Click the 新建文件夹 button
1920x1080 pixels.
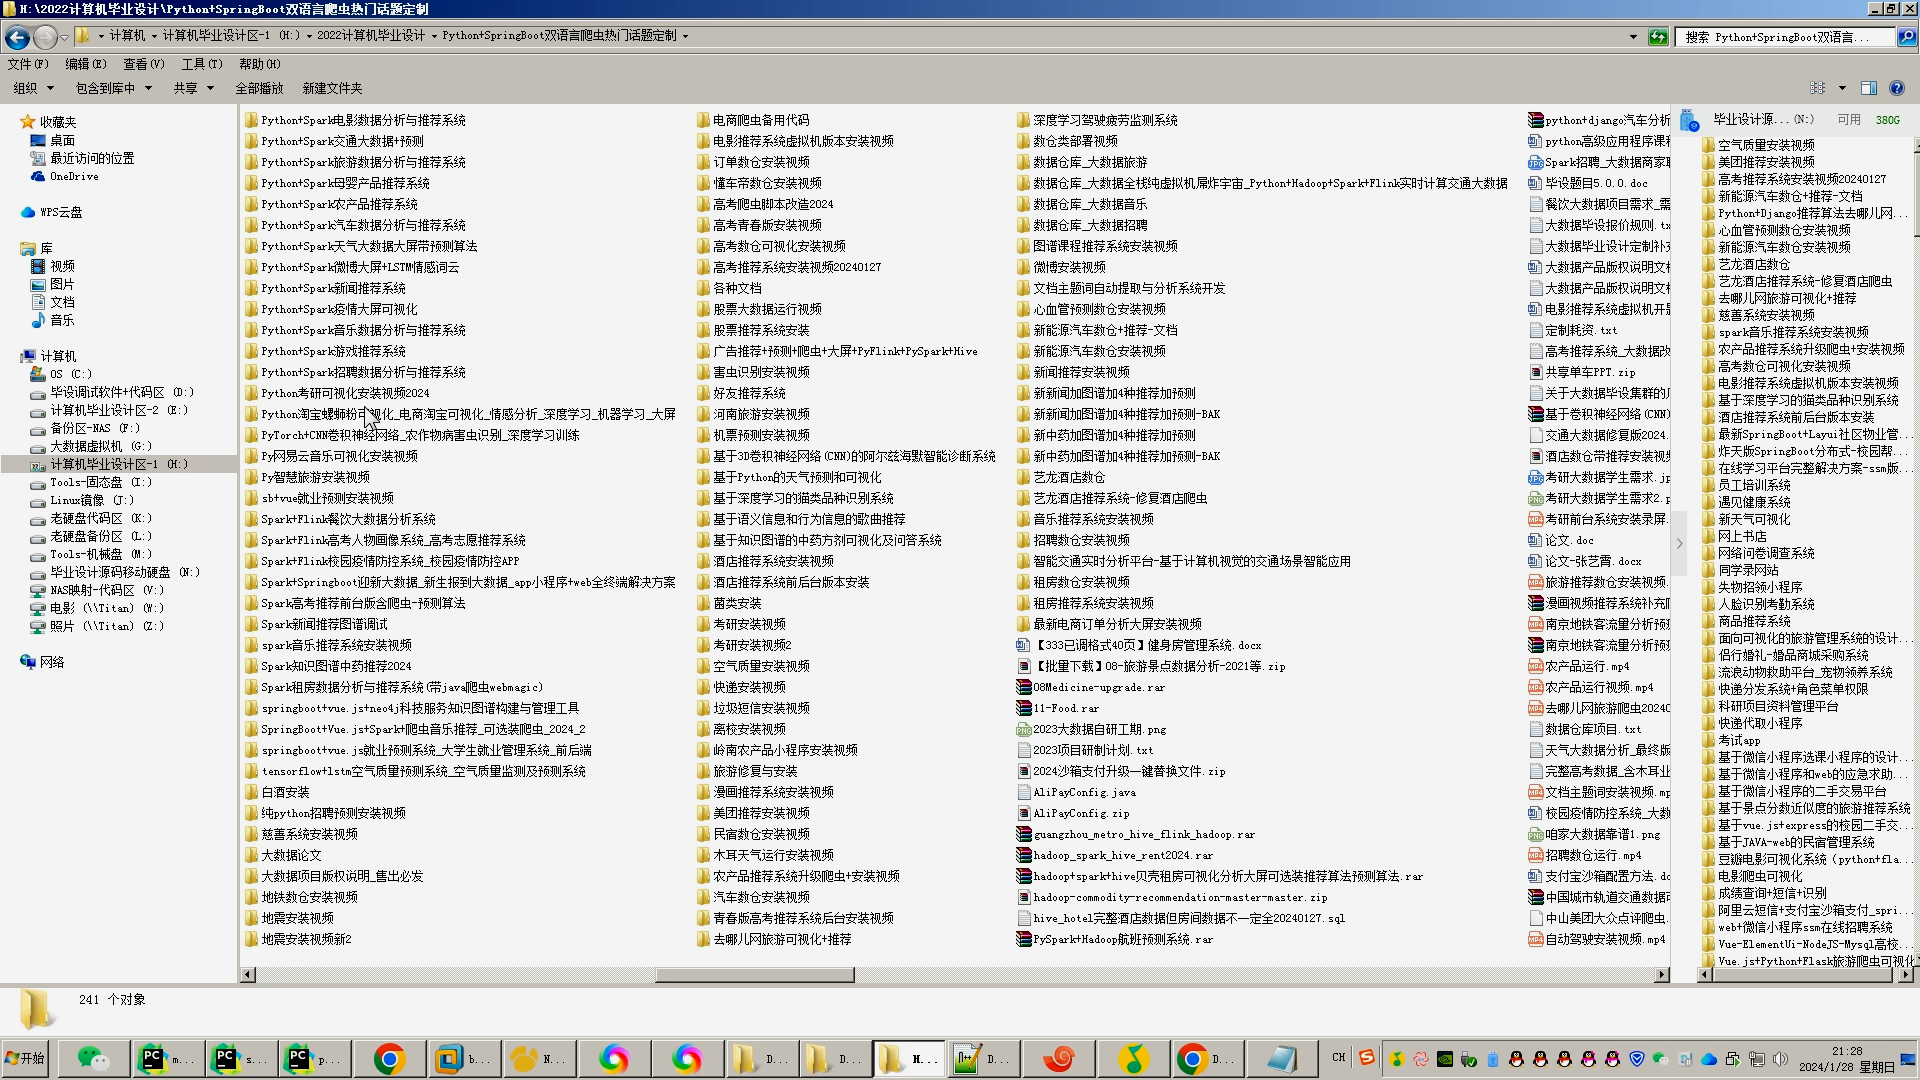point(332,88)
